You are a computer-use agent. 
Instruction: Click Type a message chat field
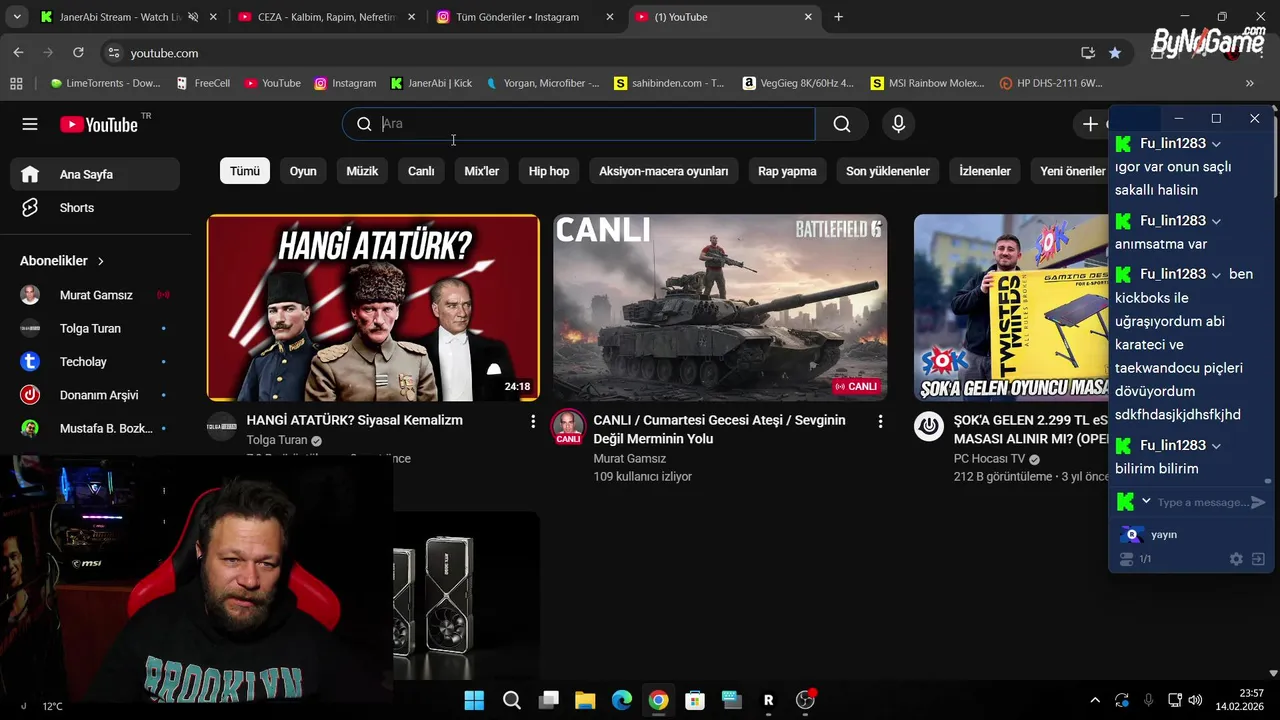click(x=1201, y=502)
